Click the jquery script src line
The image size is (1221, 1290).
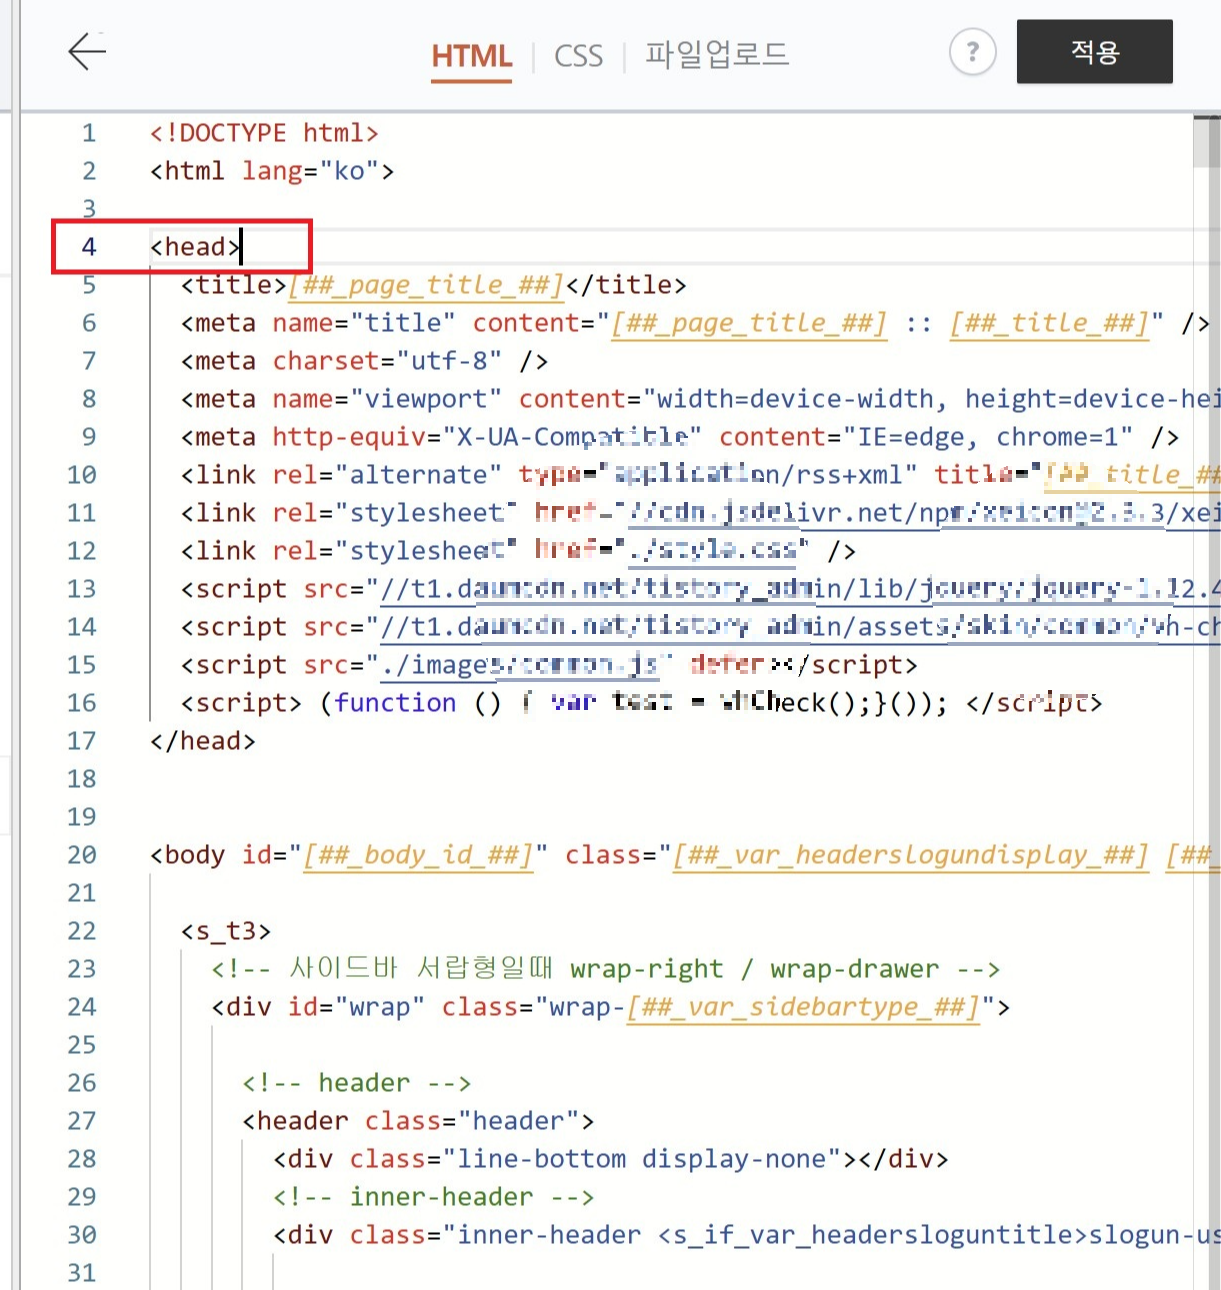point(700,589)
